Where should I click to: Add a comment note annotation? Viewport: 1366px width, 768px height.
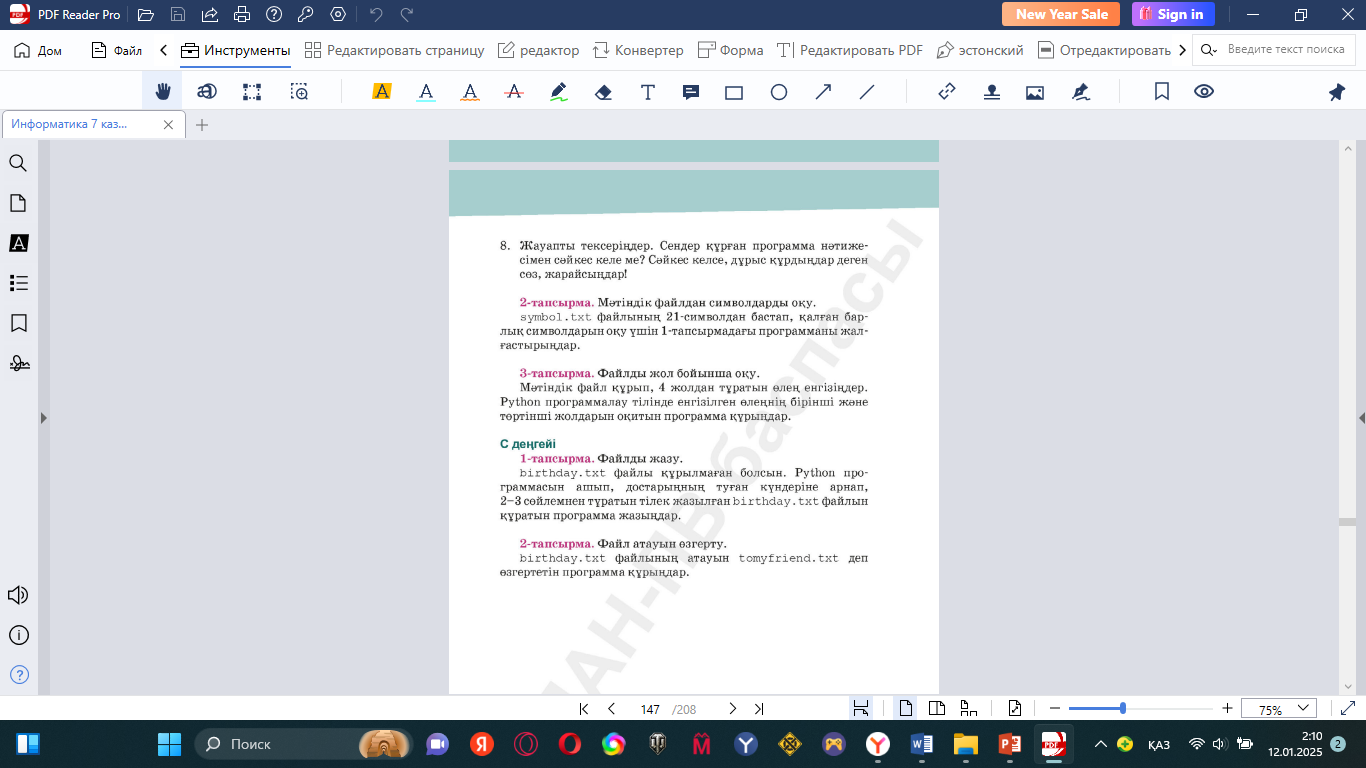690,92
